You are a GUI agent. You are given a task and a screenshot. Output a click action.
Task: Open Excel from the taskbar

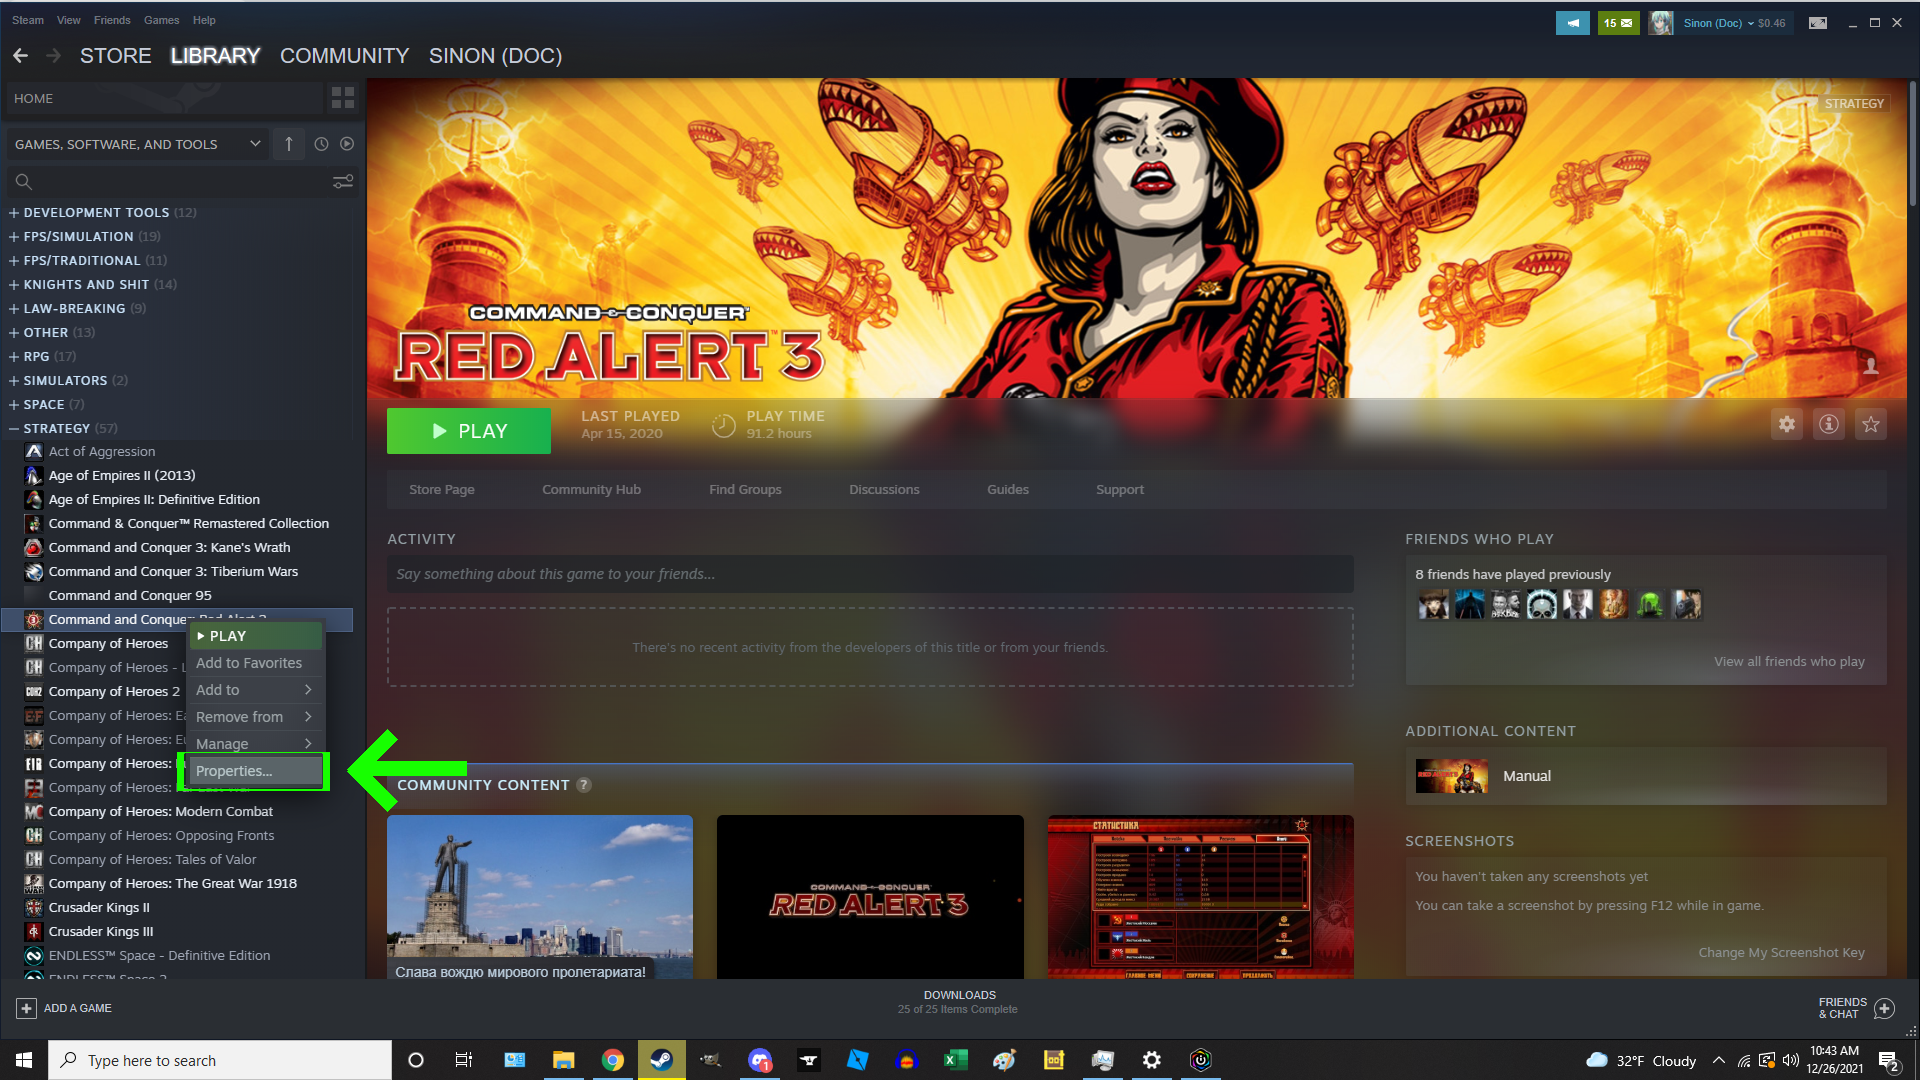956,1060
